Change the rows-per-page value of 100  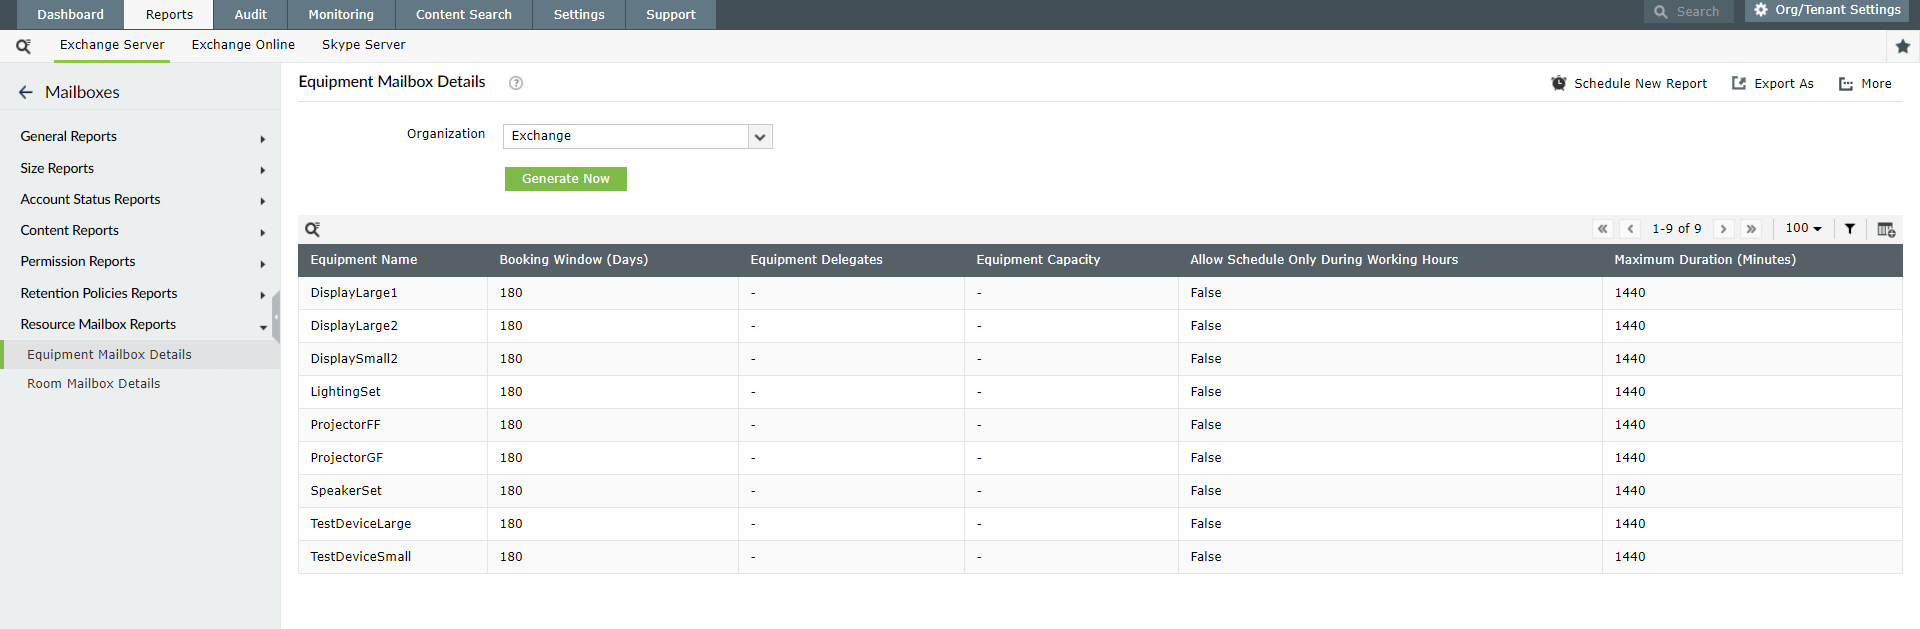point(1803,228)
